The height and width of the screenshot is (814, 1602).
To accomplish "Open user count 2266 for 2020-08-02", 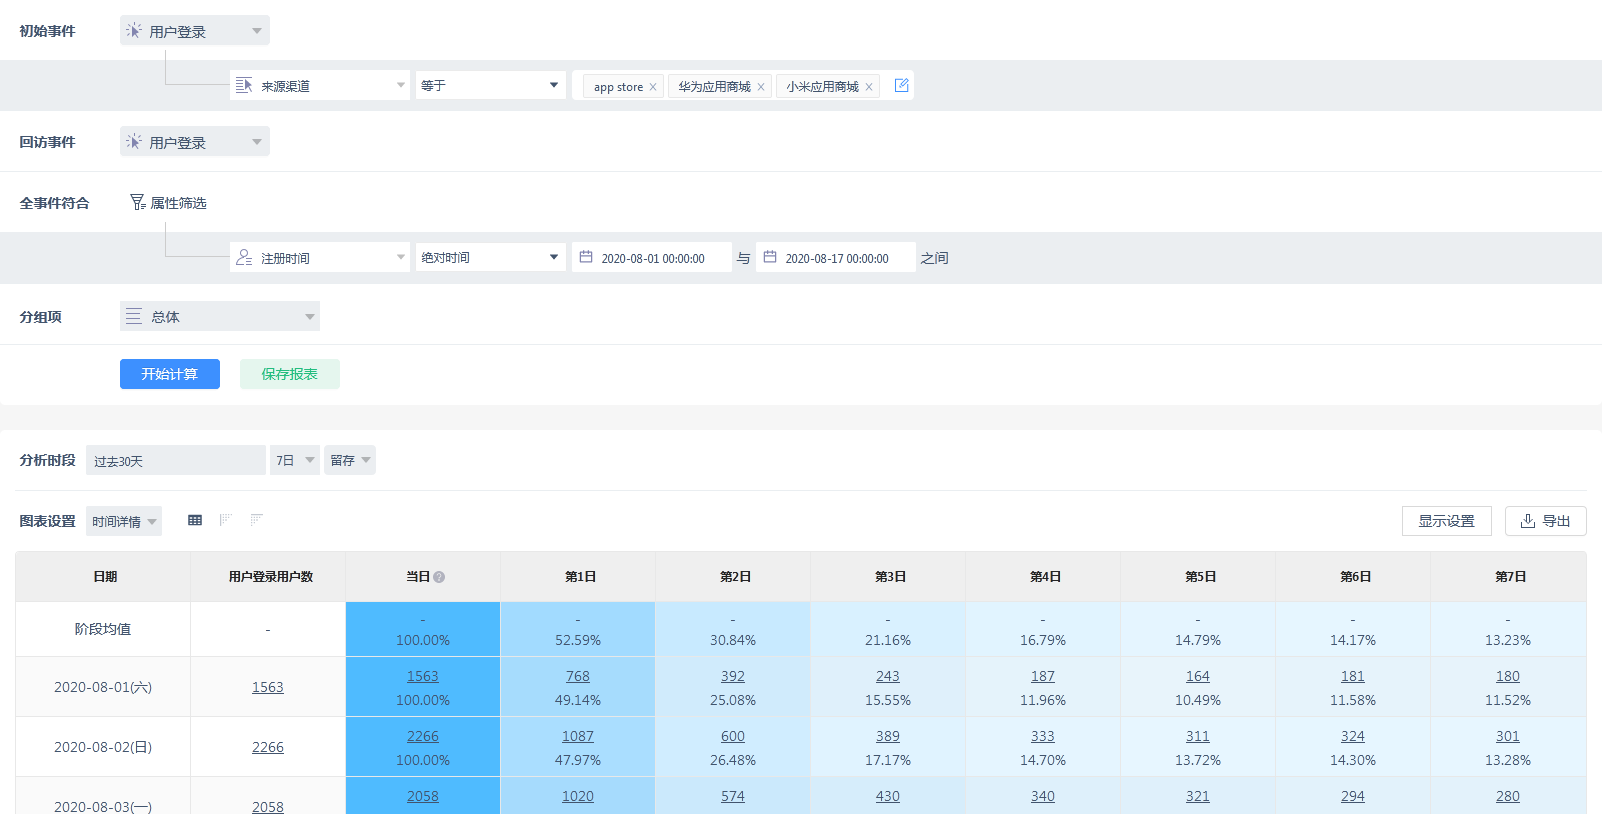I will click(268, 747).
